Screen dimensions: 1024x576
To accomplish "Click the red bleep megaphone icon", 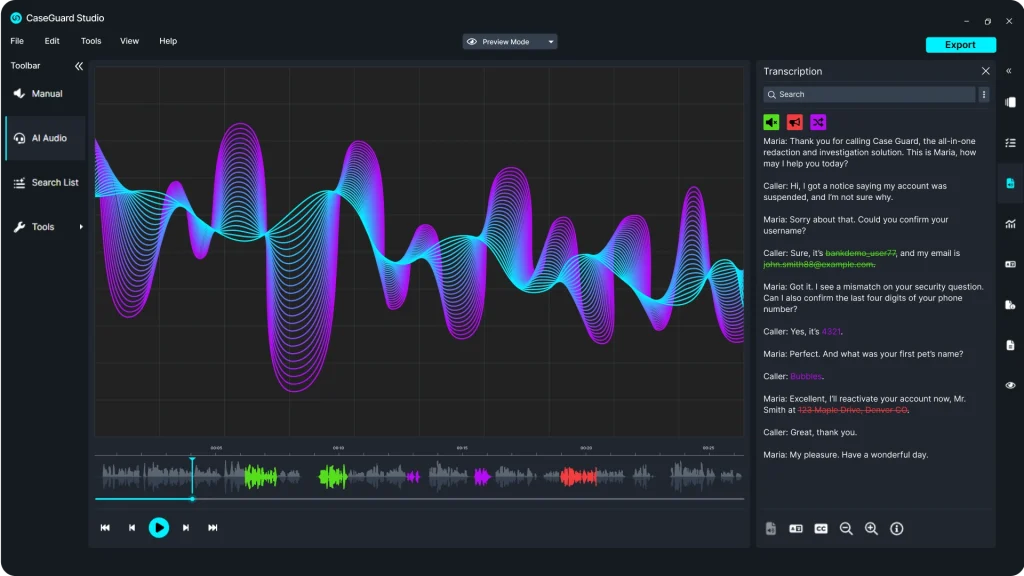I will pos(794,122).
